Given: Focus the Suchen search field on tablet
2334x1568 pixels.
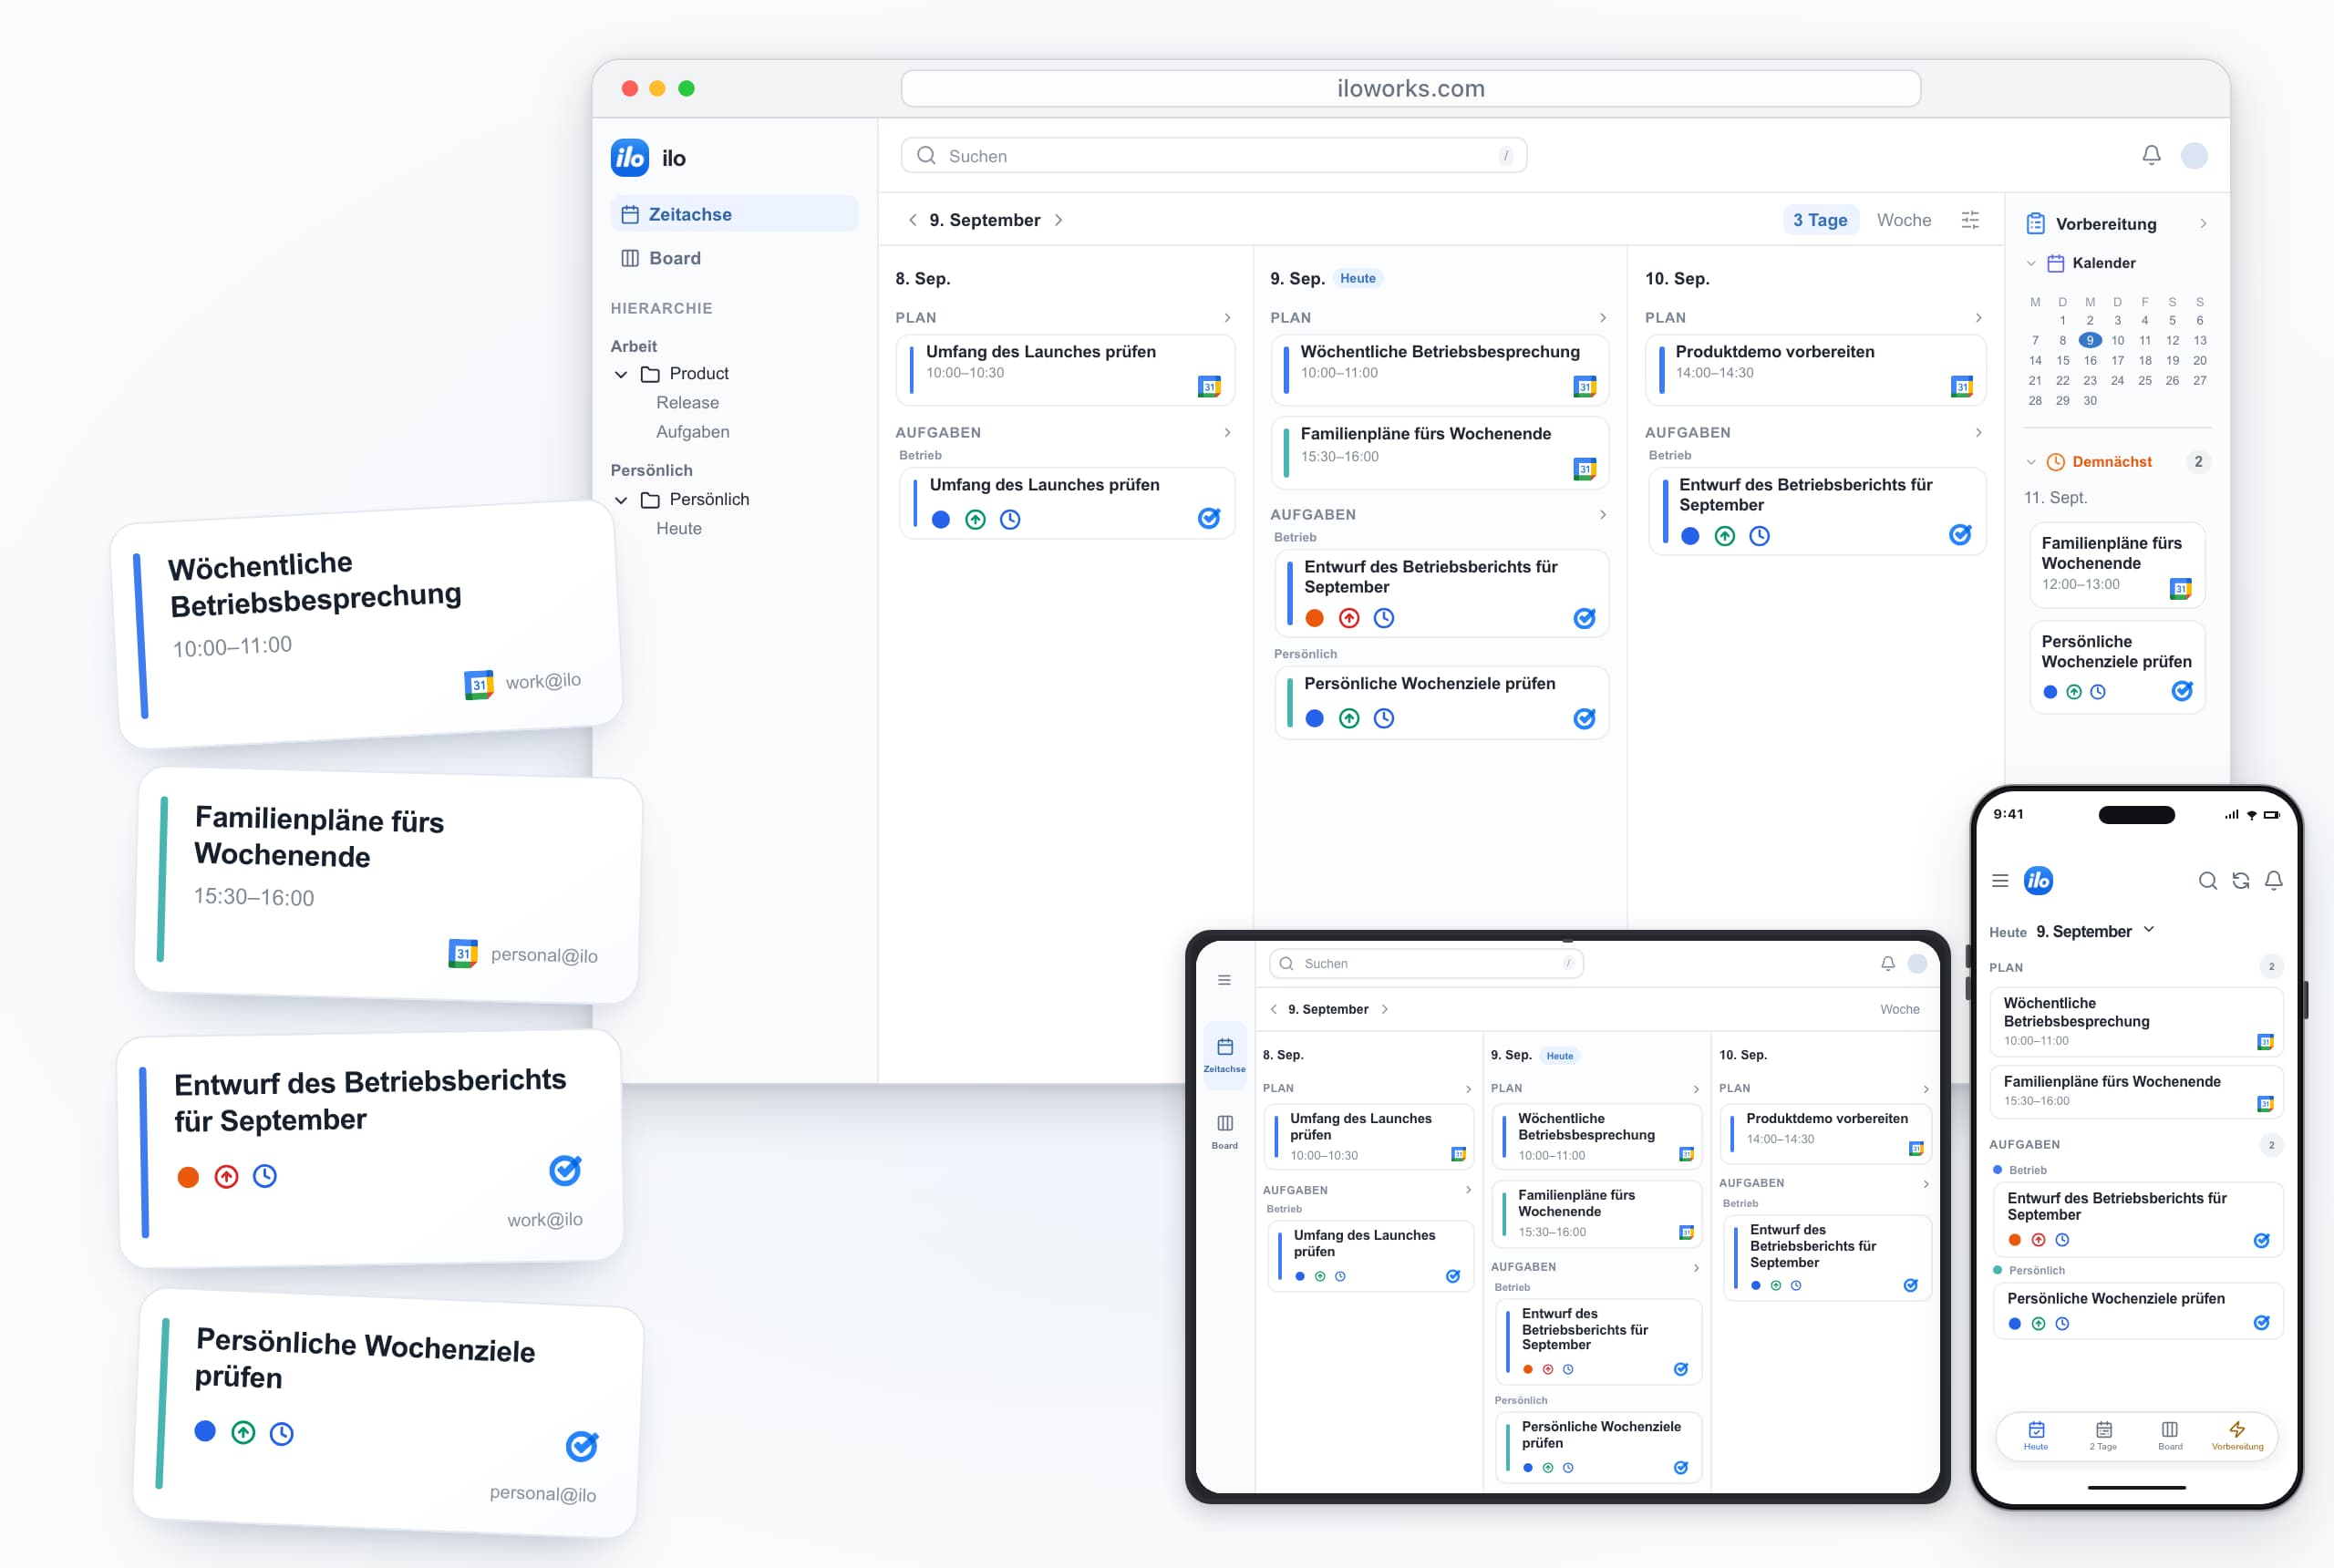Looking at the screenshot, I should point(1426,963).
